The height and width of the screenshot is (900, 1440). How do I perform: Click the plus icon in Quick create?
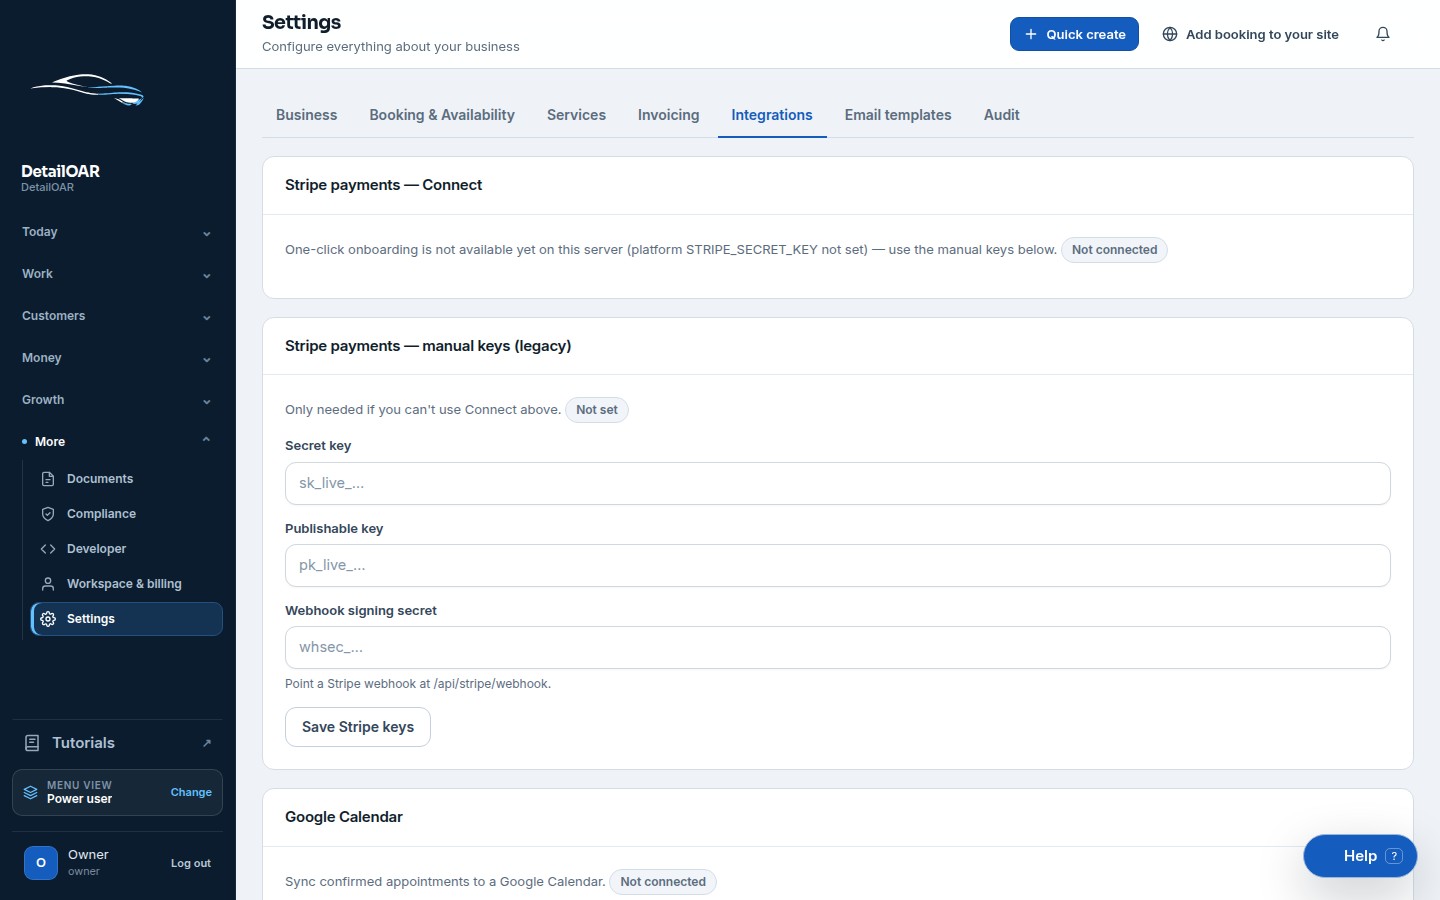click(1031, 34)
